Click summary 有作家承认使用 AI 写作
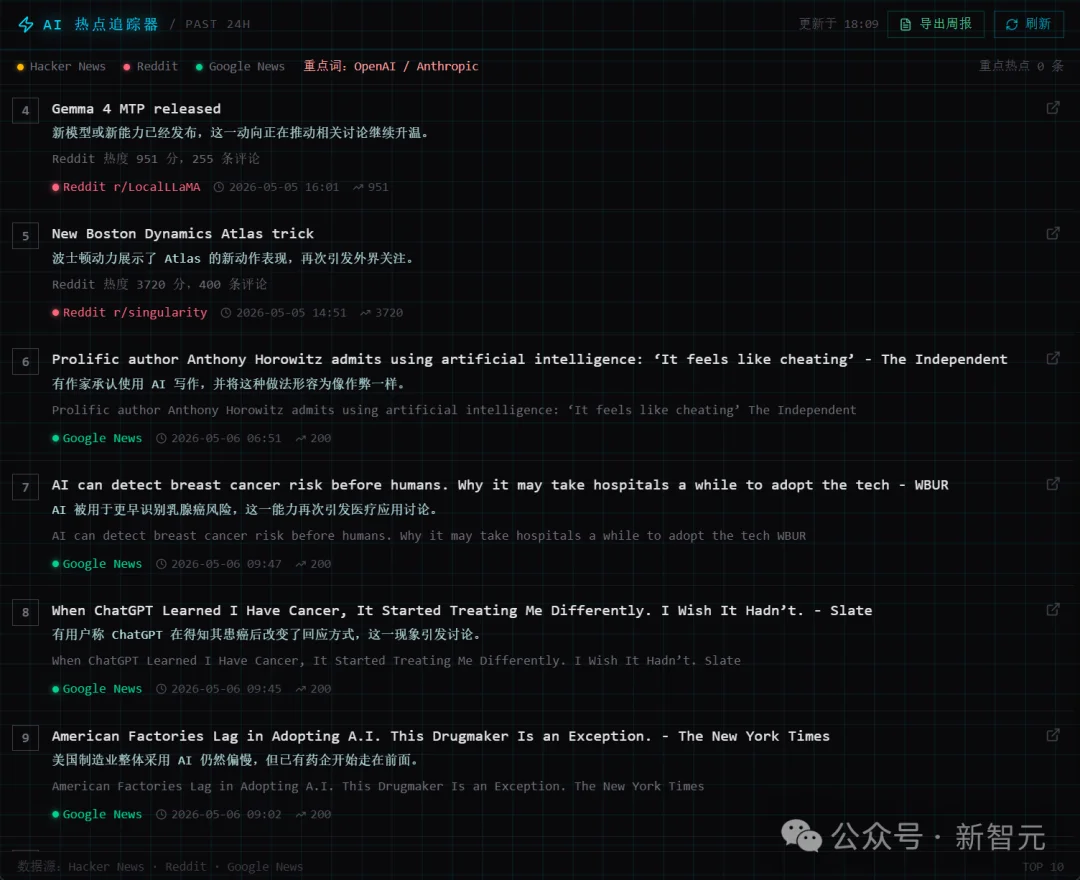Screen dimensions: 1080x880 (229, 384)
